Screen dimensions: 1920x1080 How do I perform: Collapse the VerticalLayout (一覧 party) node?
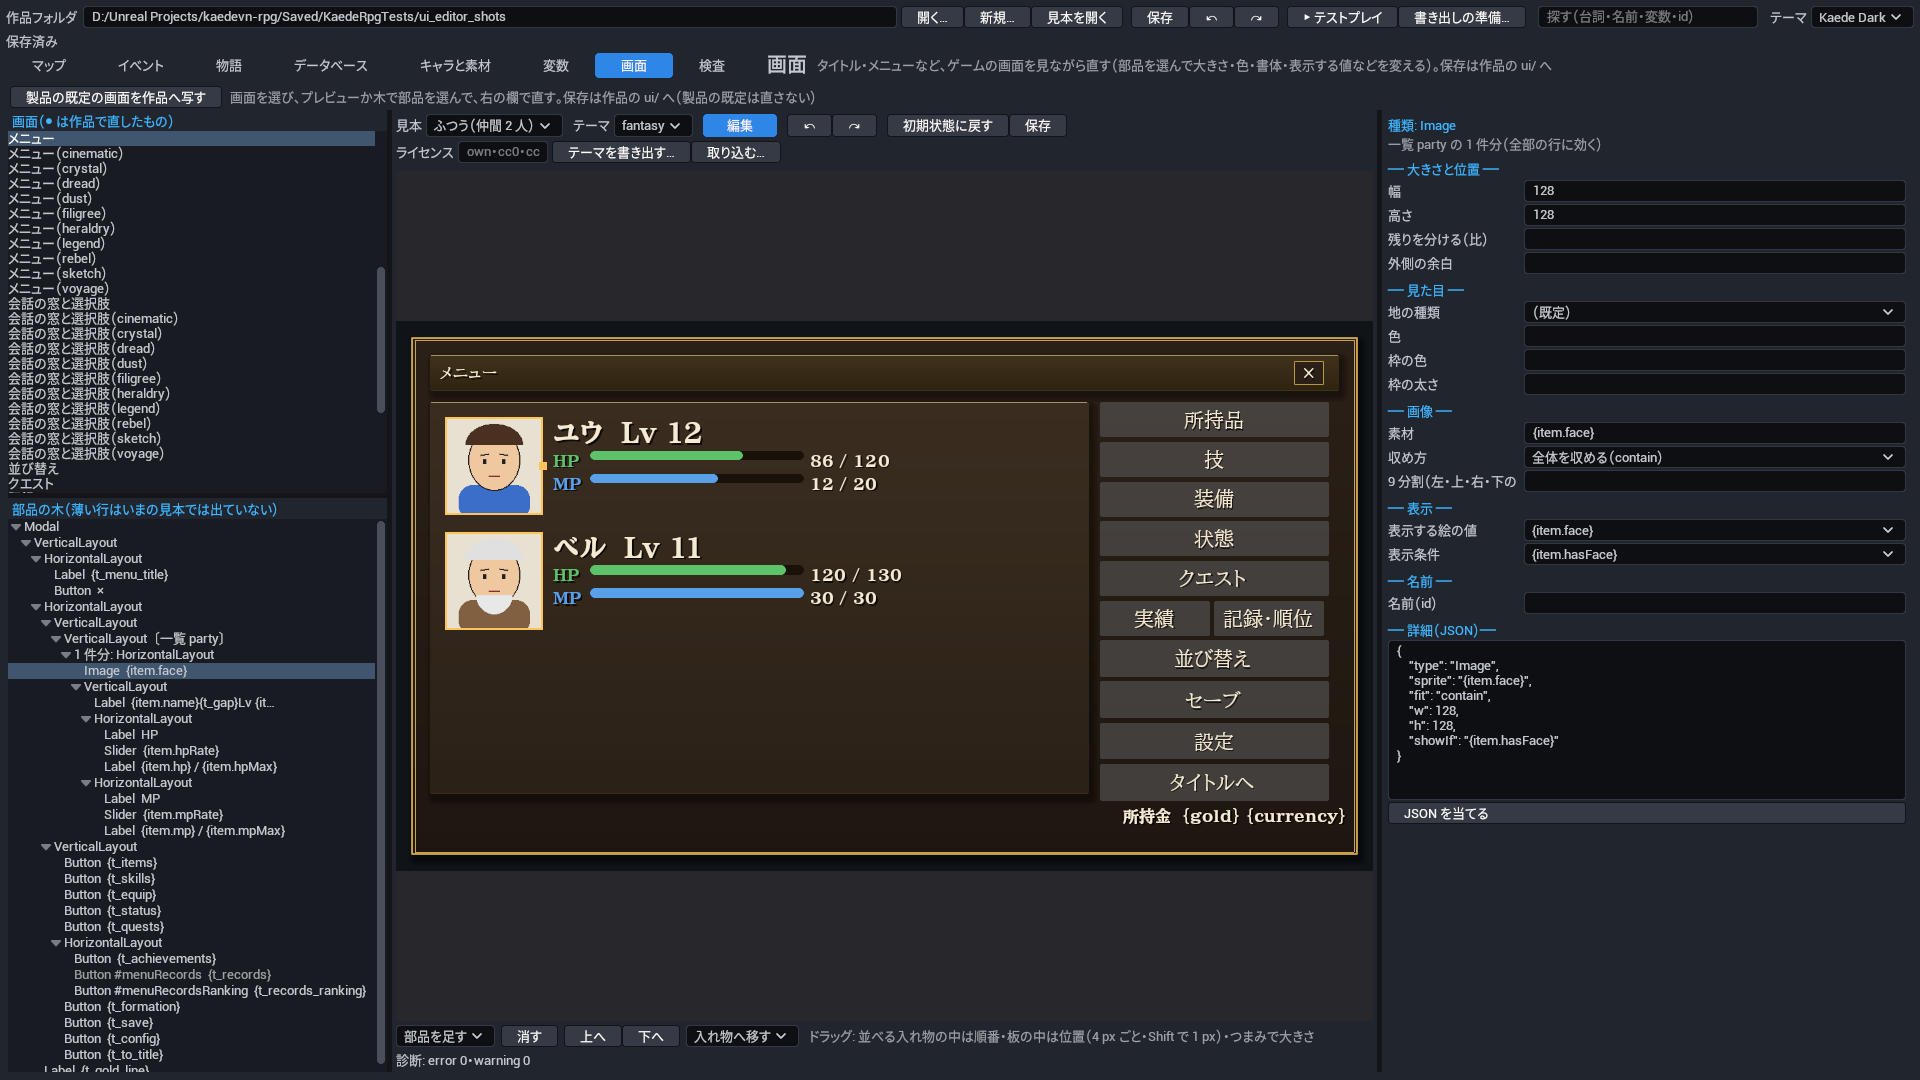56,639
